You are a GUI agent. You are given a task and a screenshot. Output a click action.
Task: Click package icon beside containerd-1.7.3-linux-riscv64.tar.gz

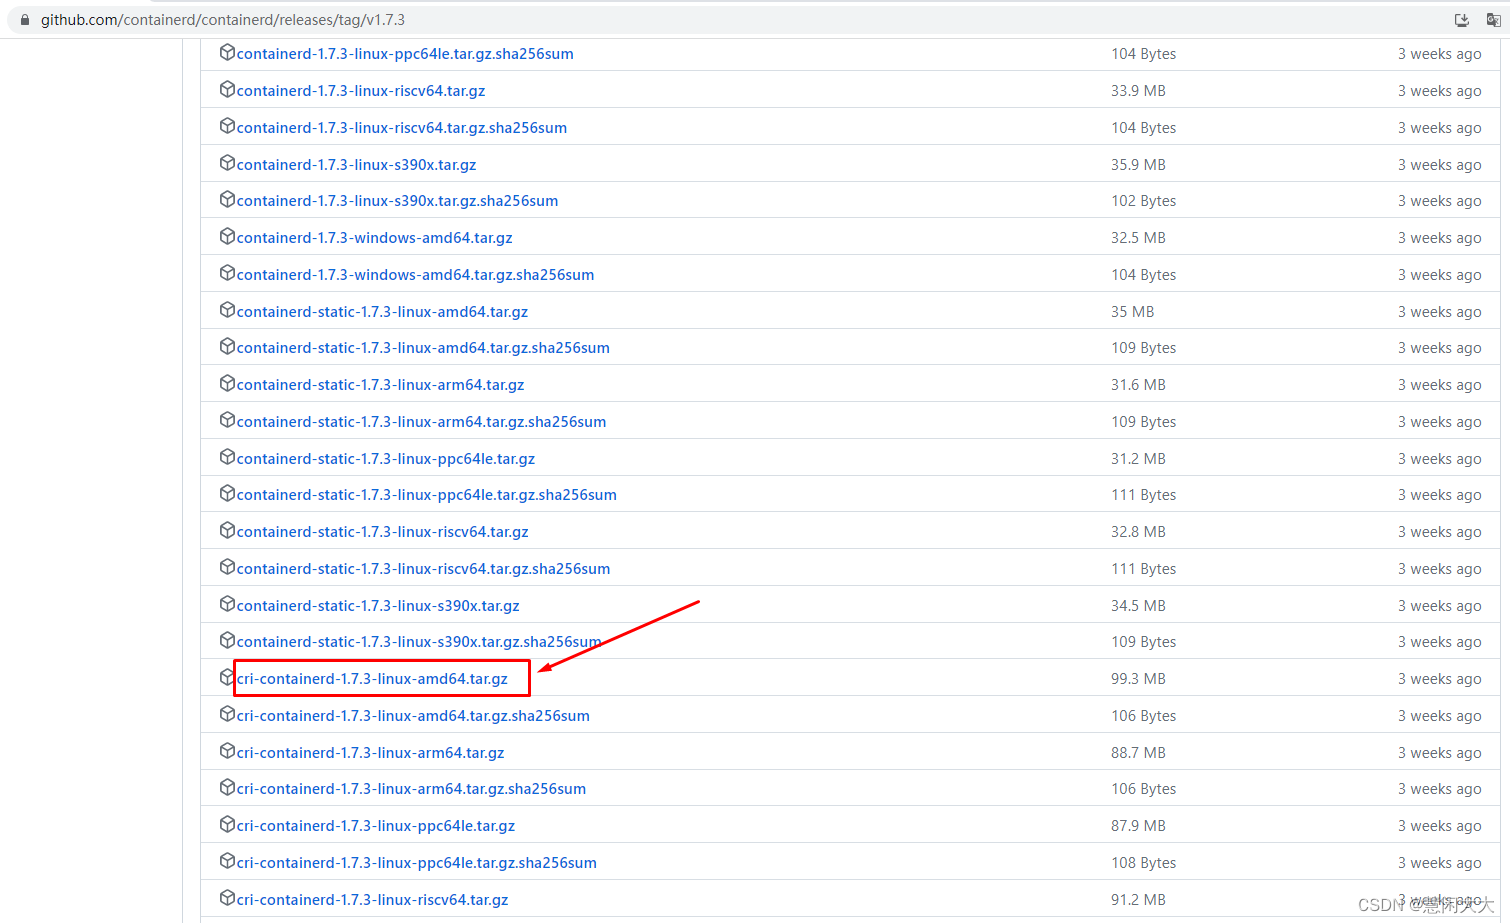[x=227, y=89]
